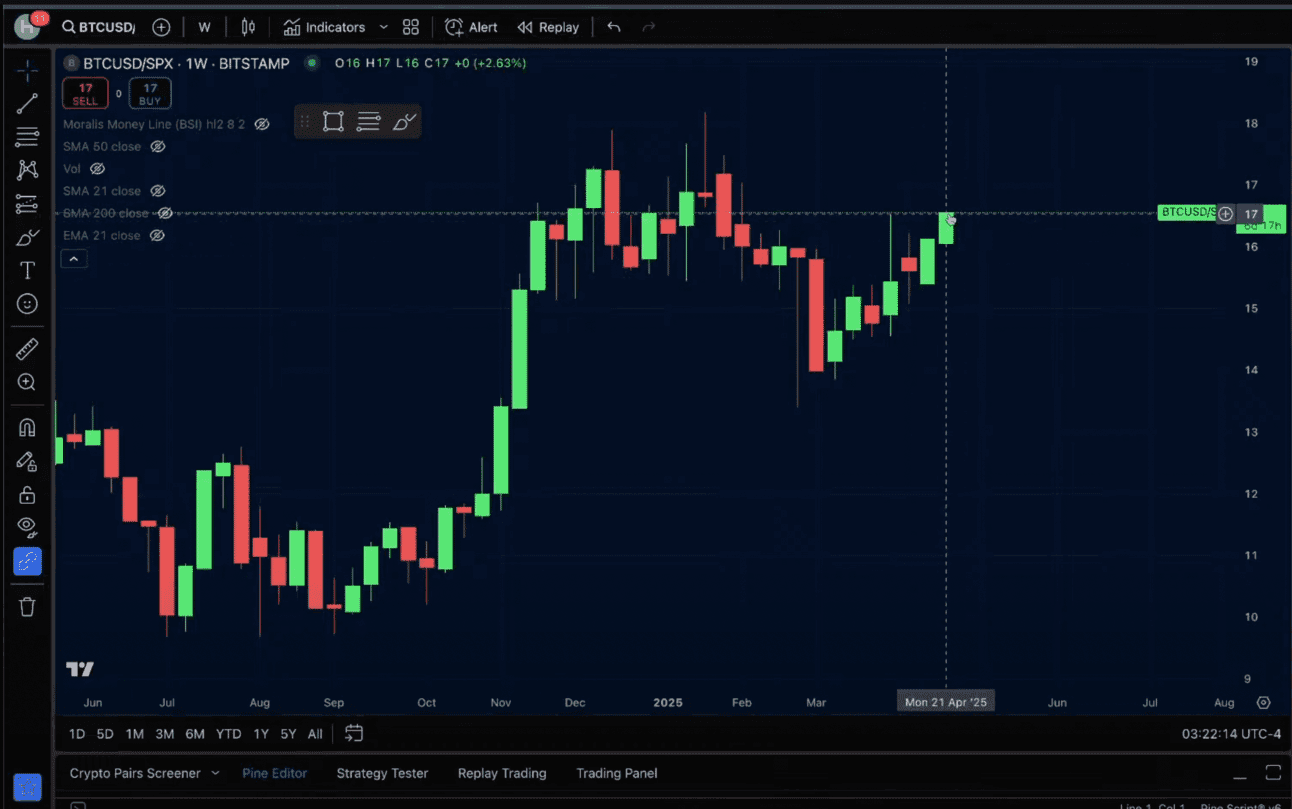Undo the last chart action
Viewport: 1292px width, 809px height.
click(x=614, y=27)
